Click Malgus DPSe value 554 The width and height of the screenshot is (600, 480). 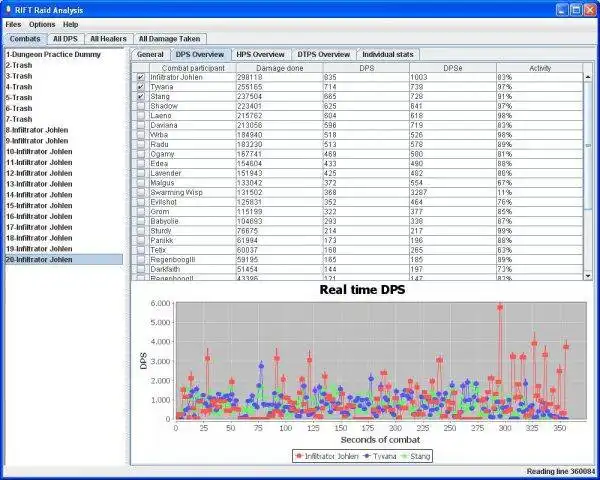point(416,183)
